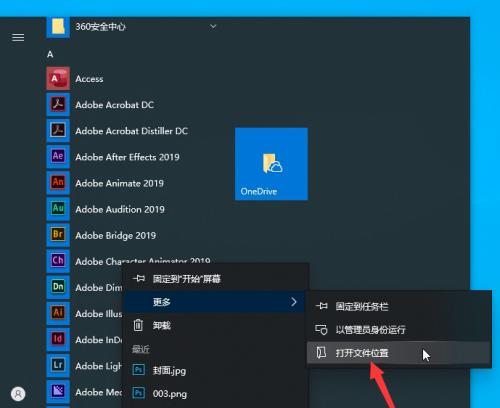The width and height of the screenshot is (500, 408).
Task: Click the Adobe Acrobat Distiller DC icon
Action: (58, 131)
